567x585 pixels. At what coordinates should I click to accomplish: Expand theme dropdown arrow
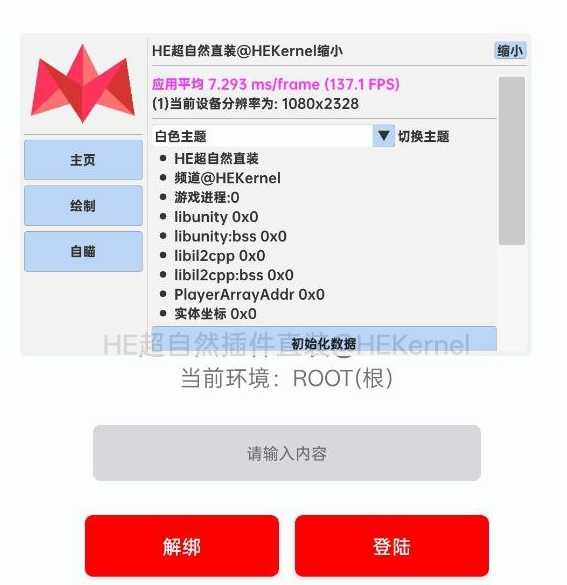pos(383,136)
